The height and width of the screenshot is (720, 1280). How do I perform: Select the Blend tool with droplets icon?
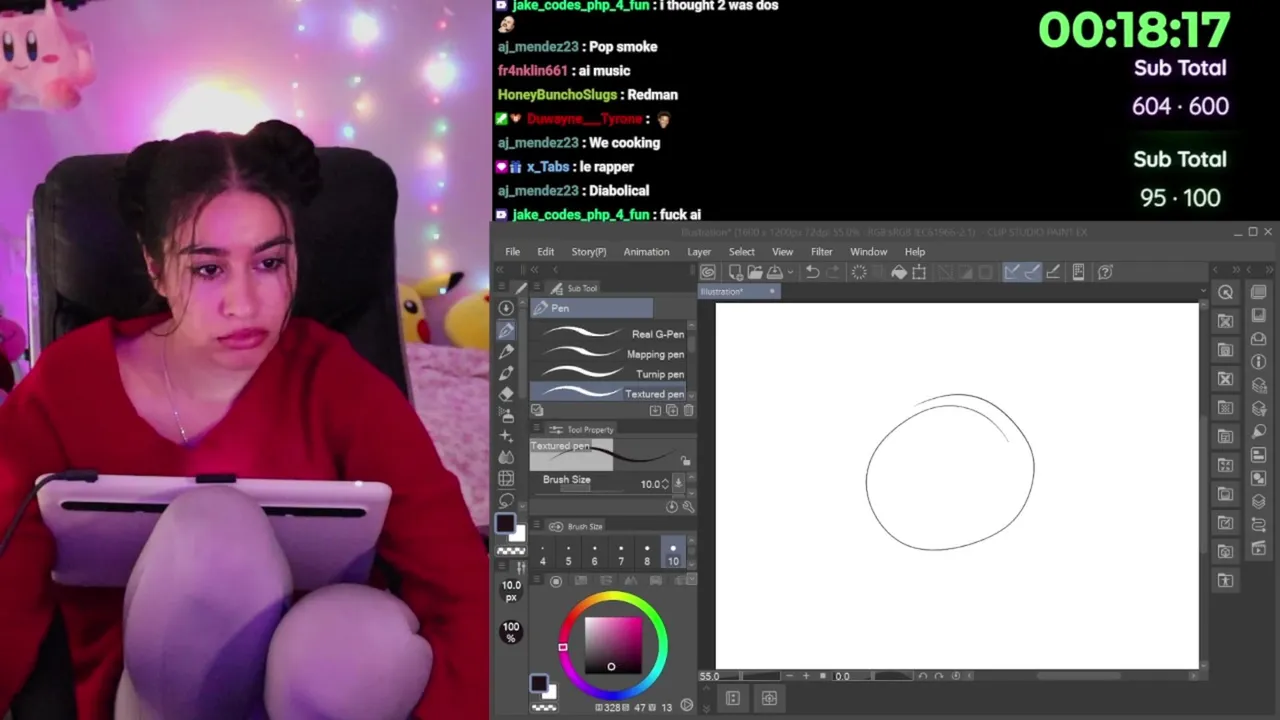pyautogui.click(x=506, y=457)
